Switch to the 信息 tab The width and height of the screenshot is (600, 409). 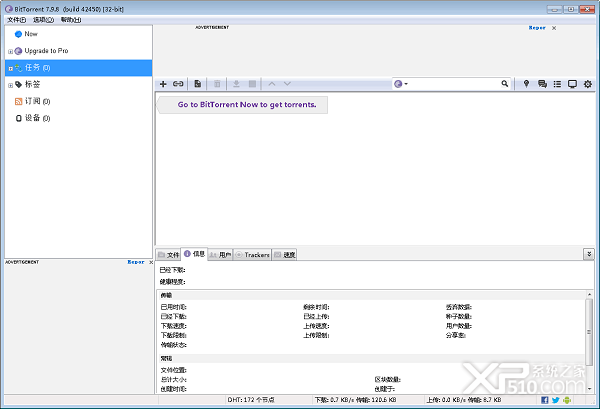(194, 254)
